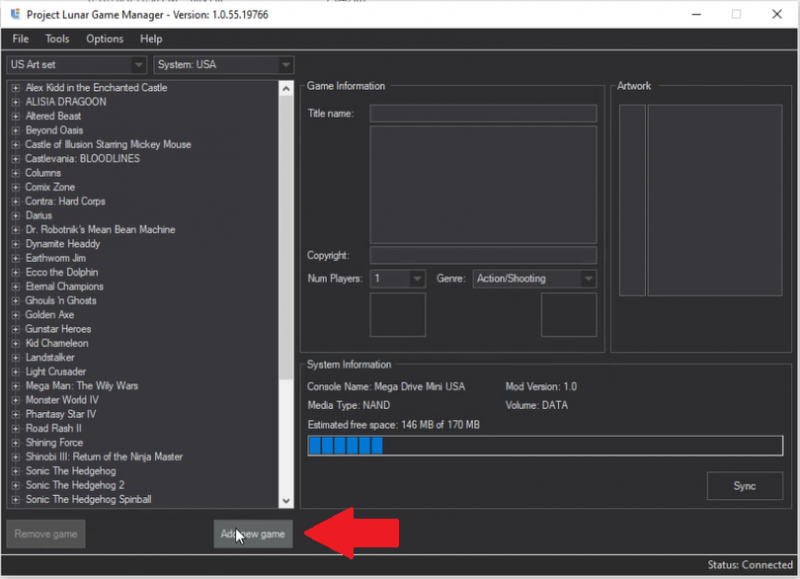Open the Num Players dropdown
The width and height of the screenshot is (800, 579).
point(397,279)
